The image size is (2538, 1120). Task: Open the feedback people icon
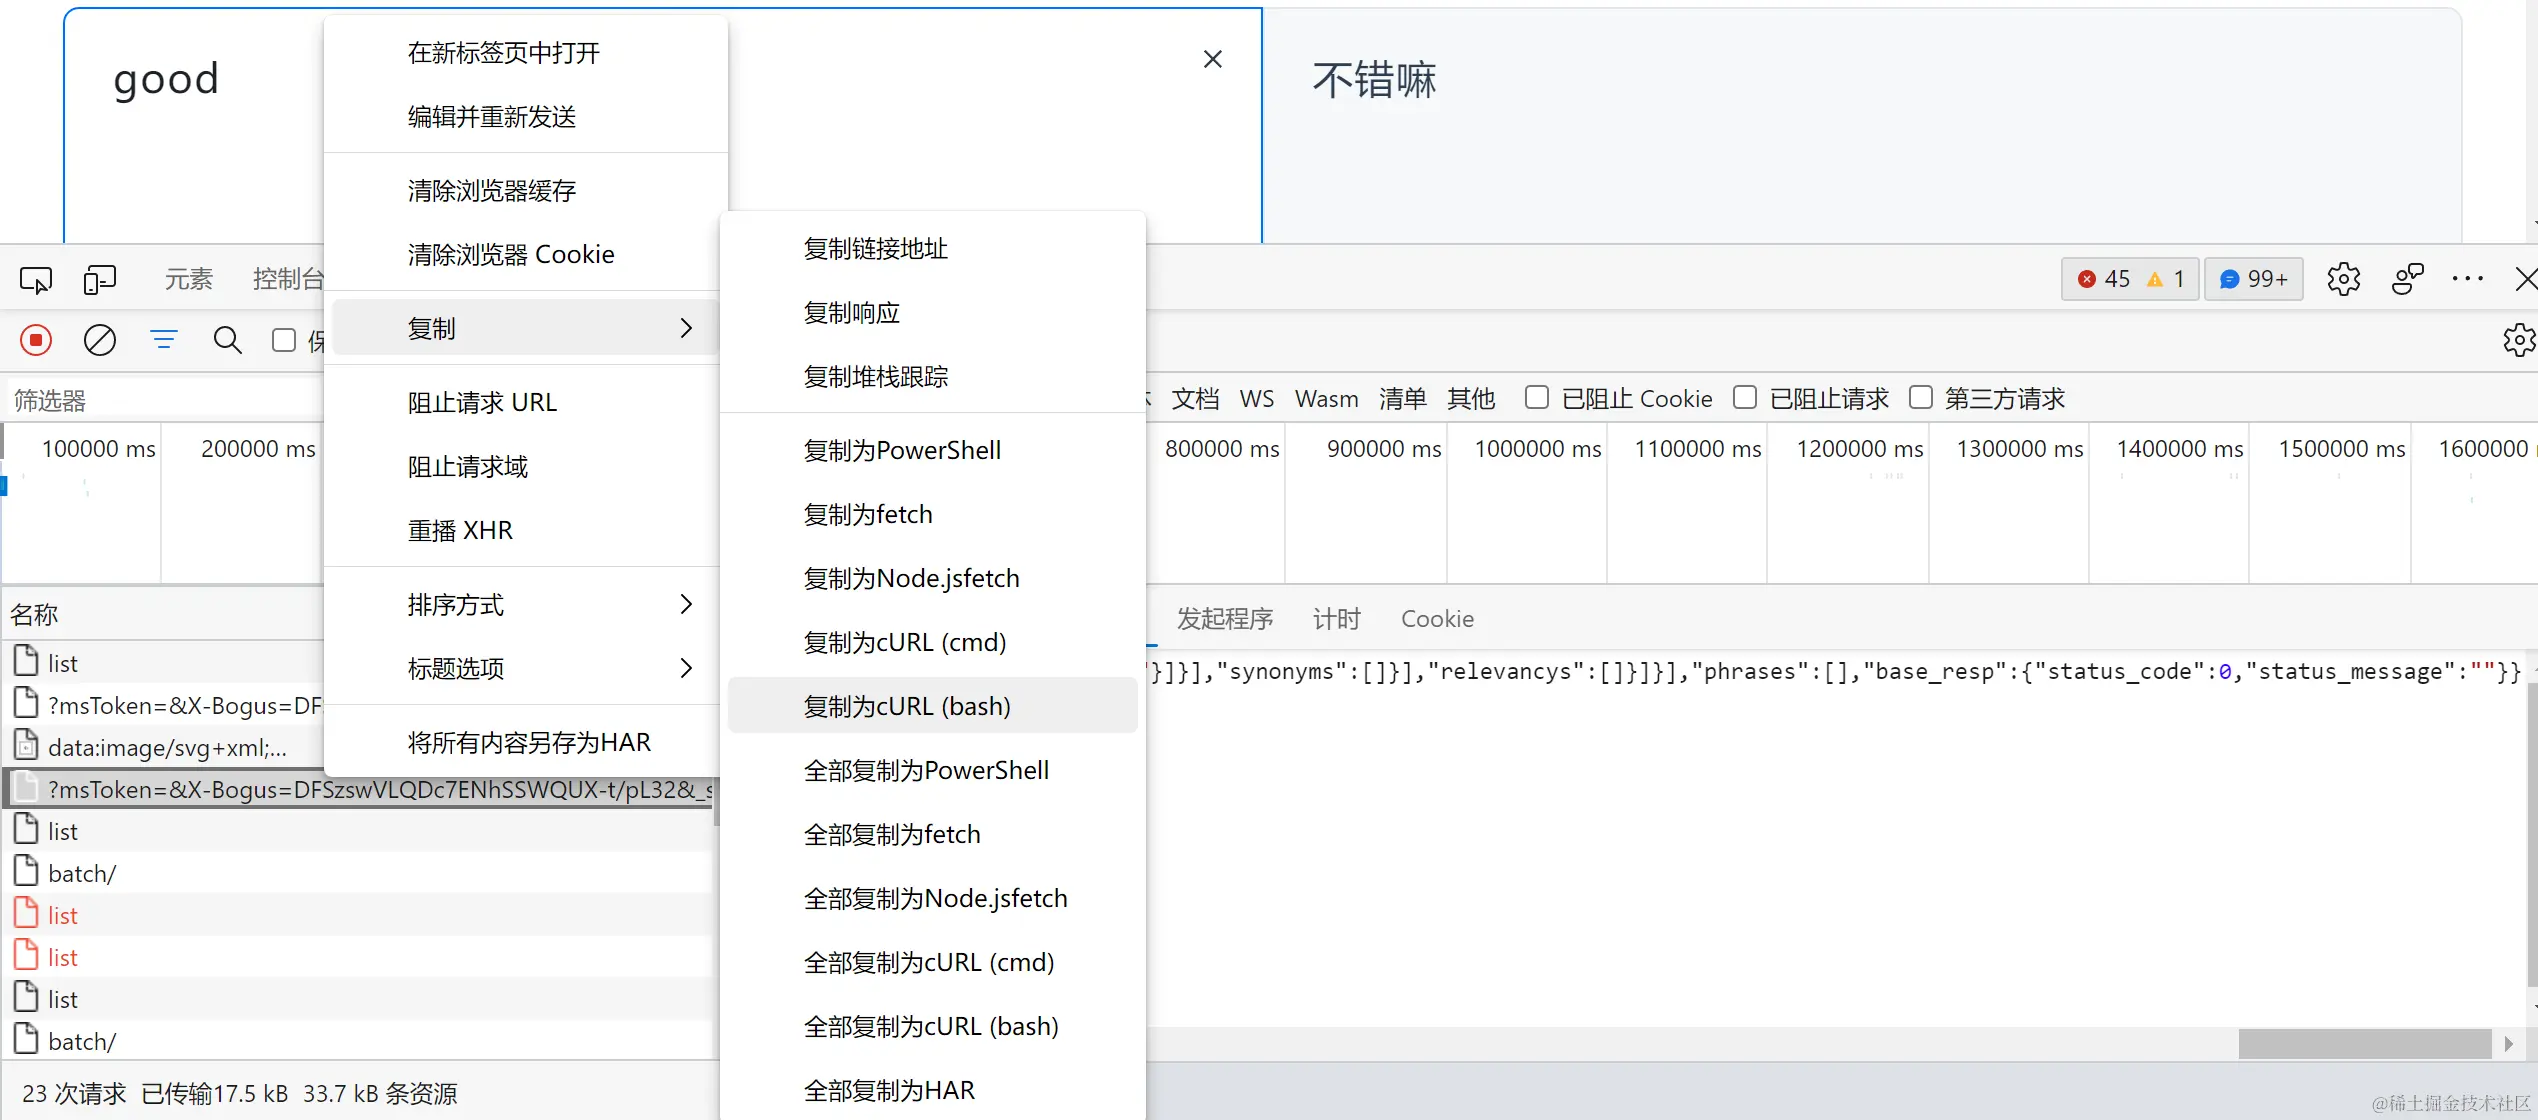tap(2407, 280)
